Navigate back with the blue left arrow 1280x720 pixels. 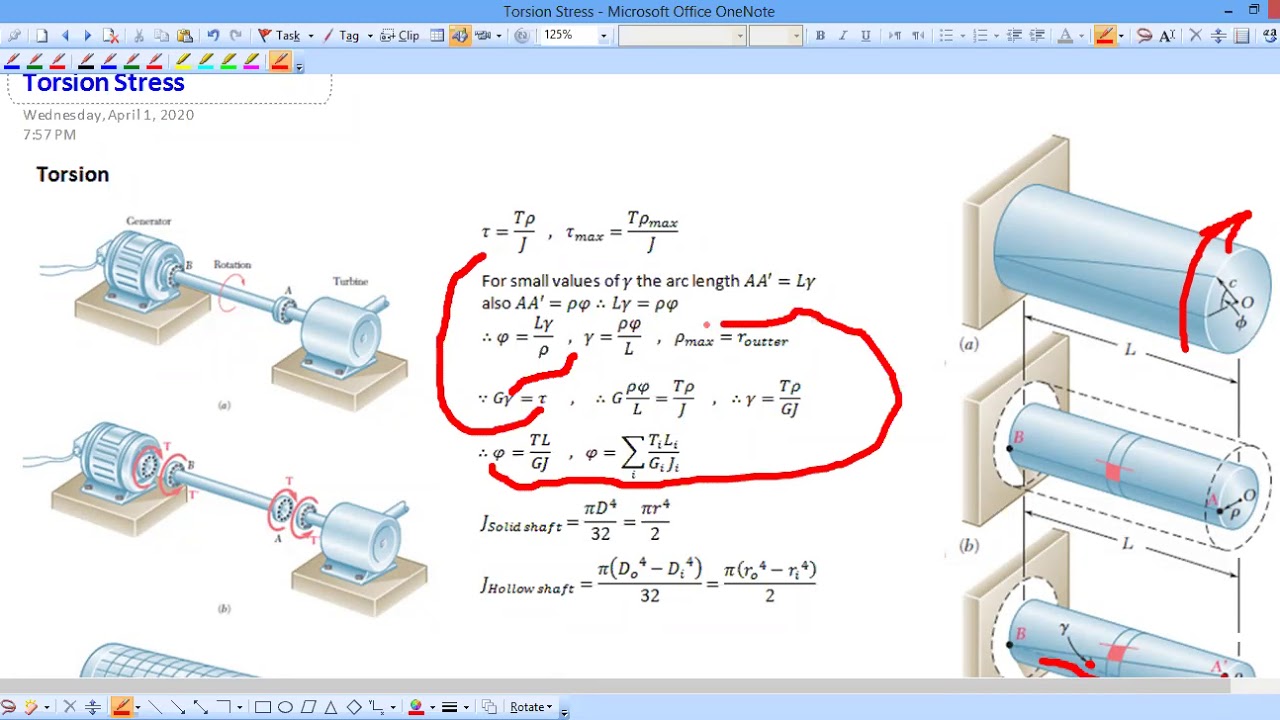pos(65,35)
